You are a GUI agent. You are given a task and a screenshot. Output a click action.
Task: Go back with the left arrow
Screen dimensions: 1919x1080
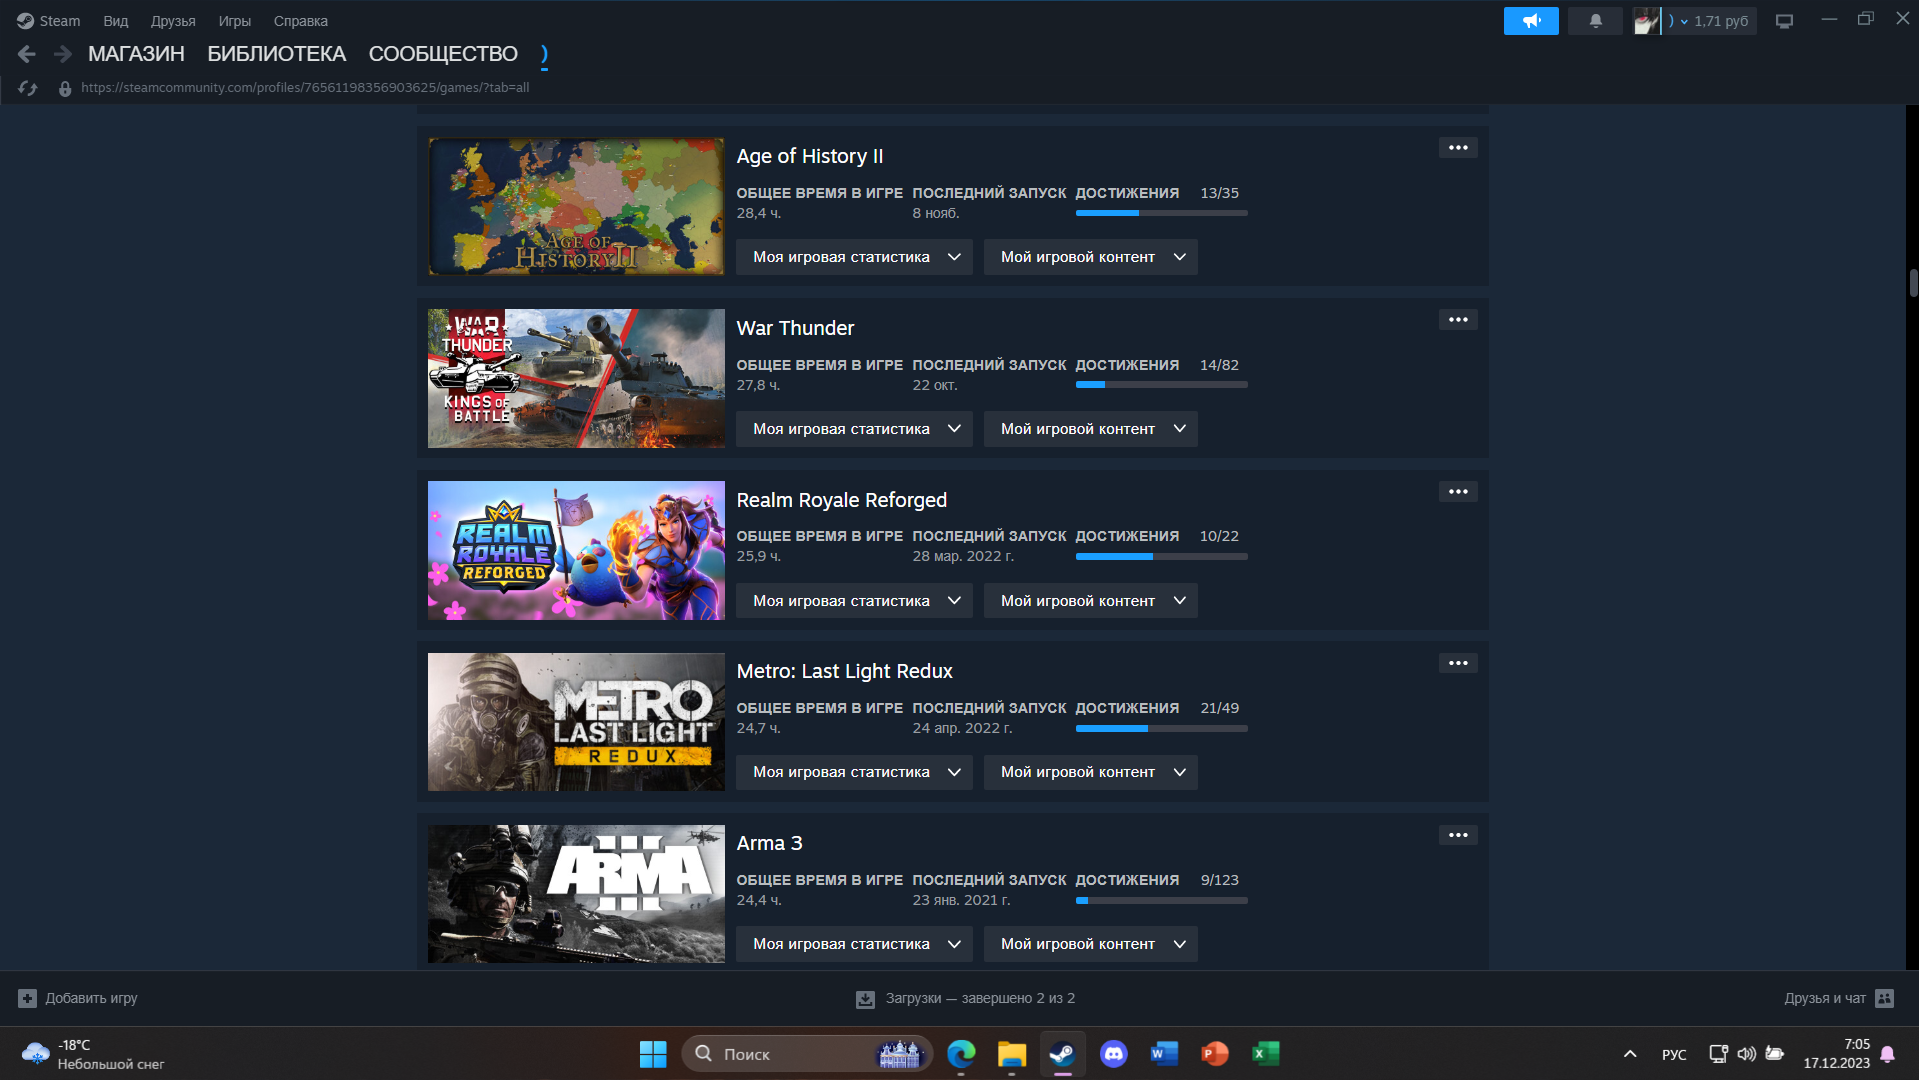pyautogui.click(x=27, y=54)
